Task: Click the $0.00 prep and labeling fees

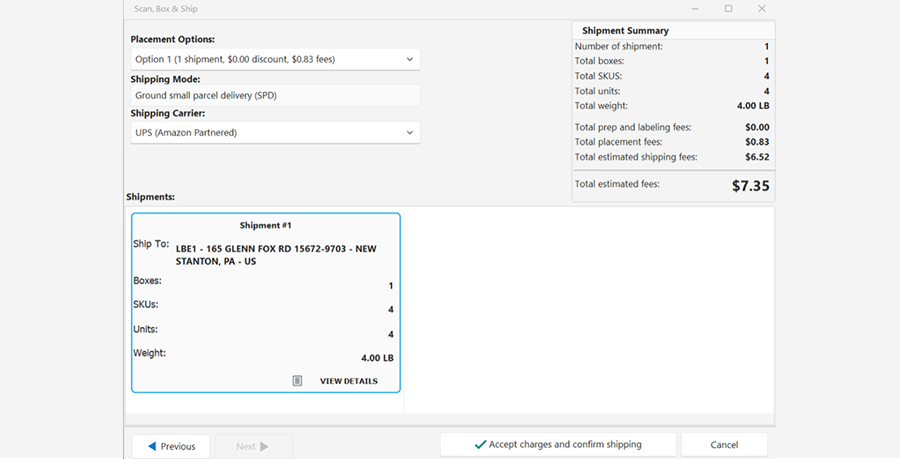Action: (757, 127)
